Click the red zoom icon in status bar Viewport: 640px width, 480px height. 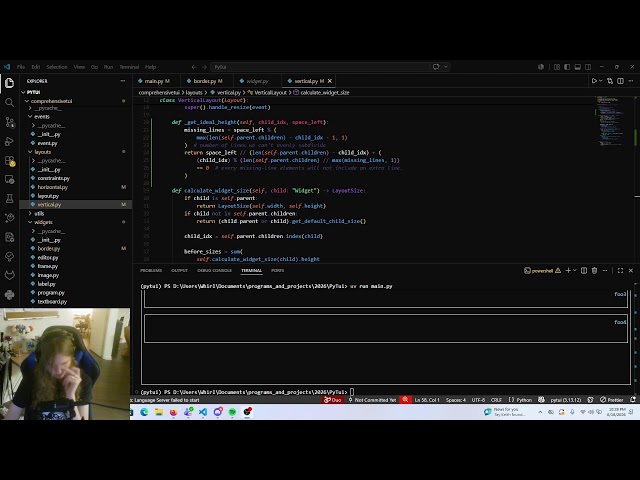tap(405, 400)
